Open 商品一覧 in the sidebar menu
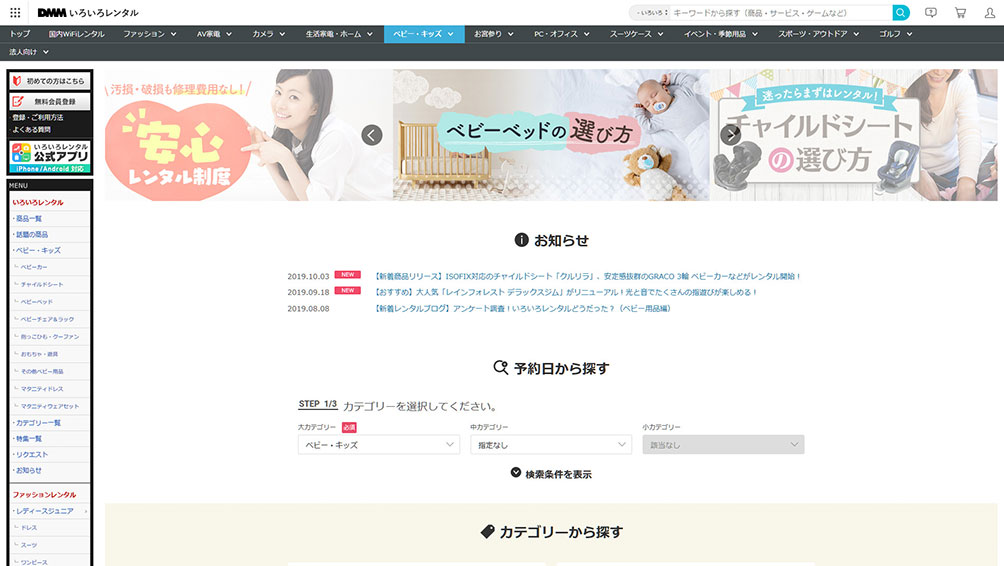Image resolution: width=1004 pixels, height=566 pixels. coord(29,218)
